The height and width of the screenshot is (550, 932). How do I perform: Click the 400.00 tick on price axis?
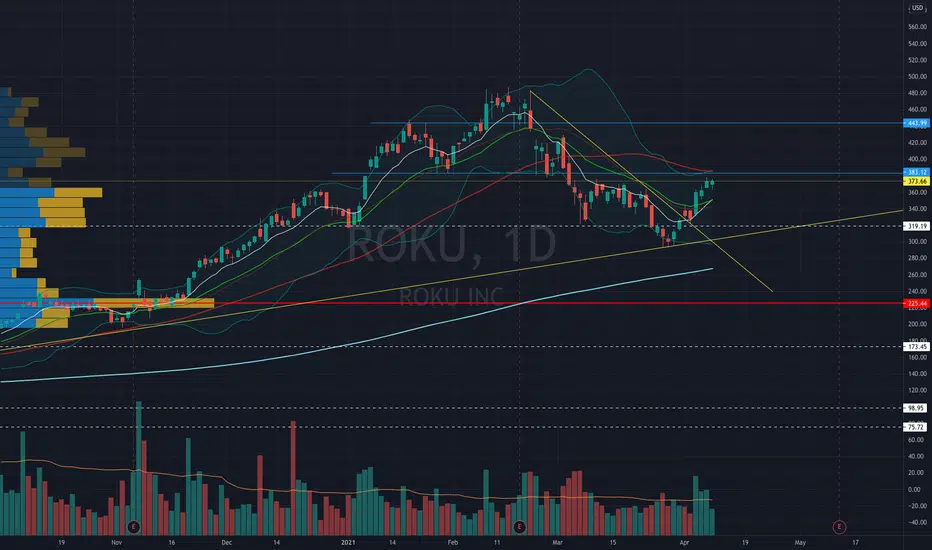coord(917,159)
